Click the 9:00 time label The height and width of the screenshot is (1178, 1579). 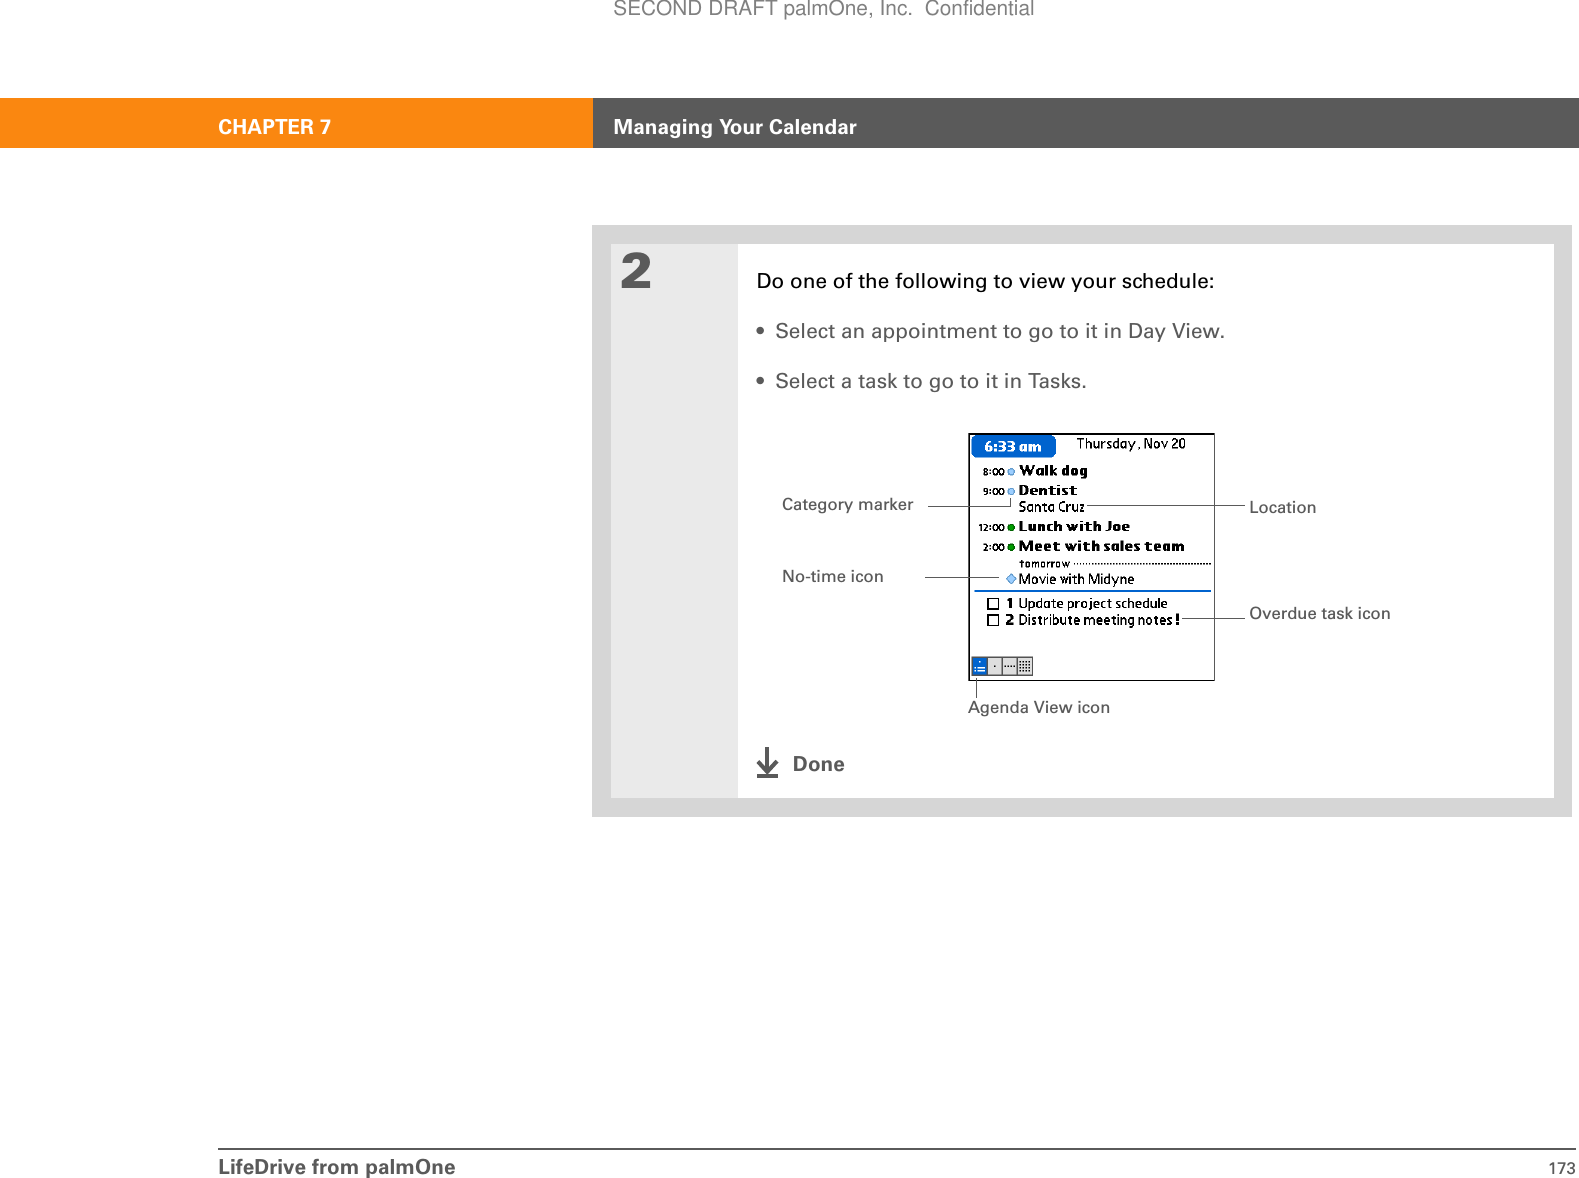coord(993,492)
